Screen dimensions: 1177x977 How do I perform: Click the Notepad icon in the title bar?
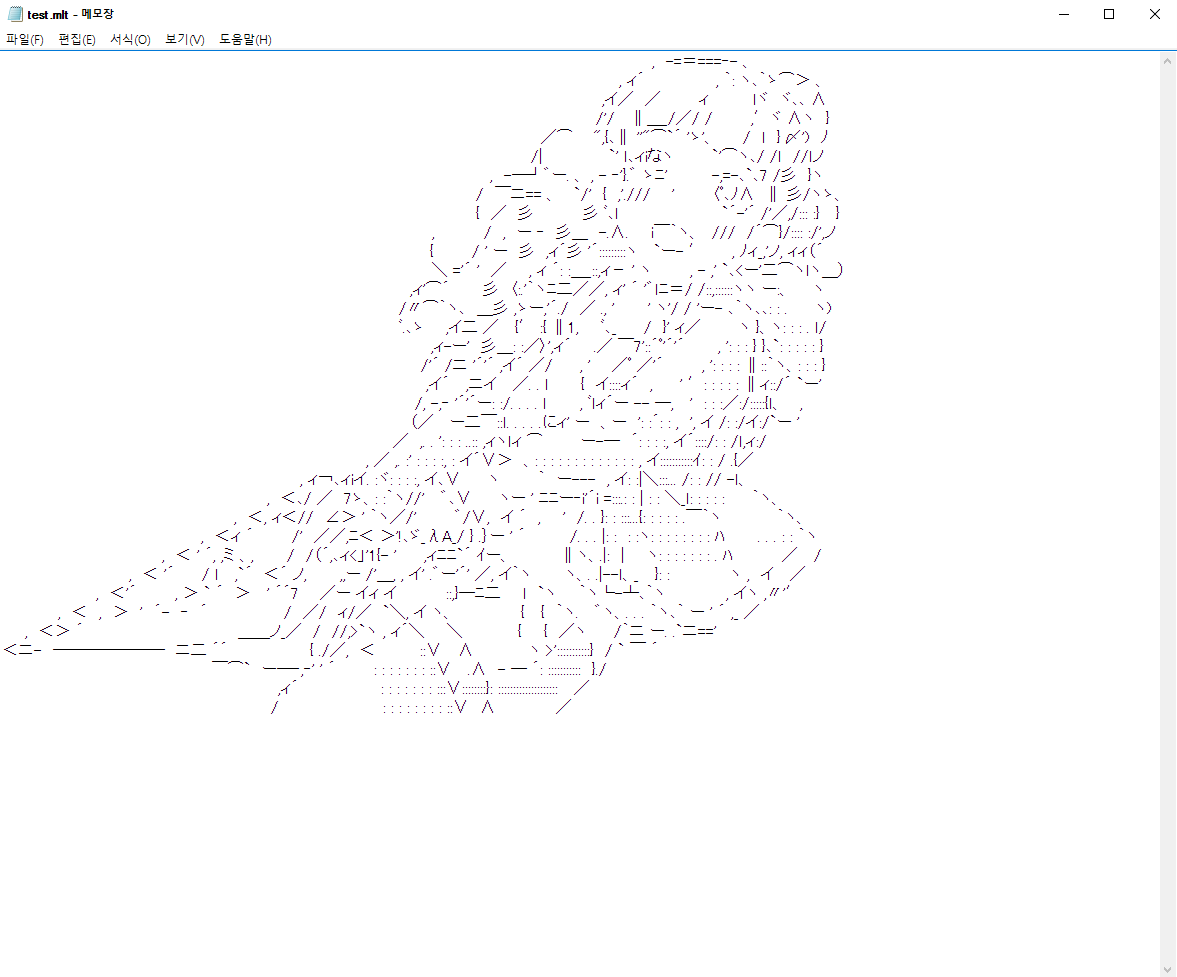tap(15, 14)
